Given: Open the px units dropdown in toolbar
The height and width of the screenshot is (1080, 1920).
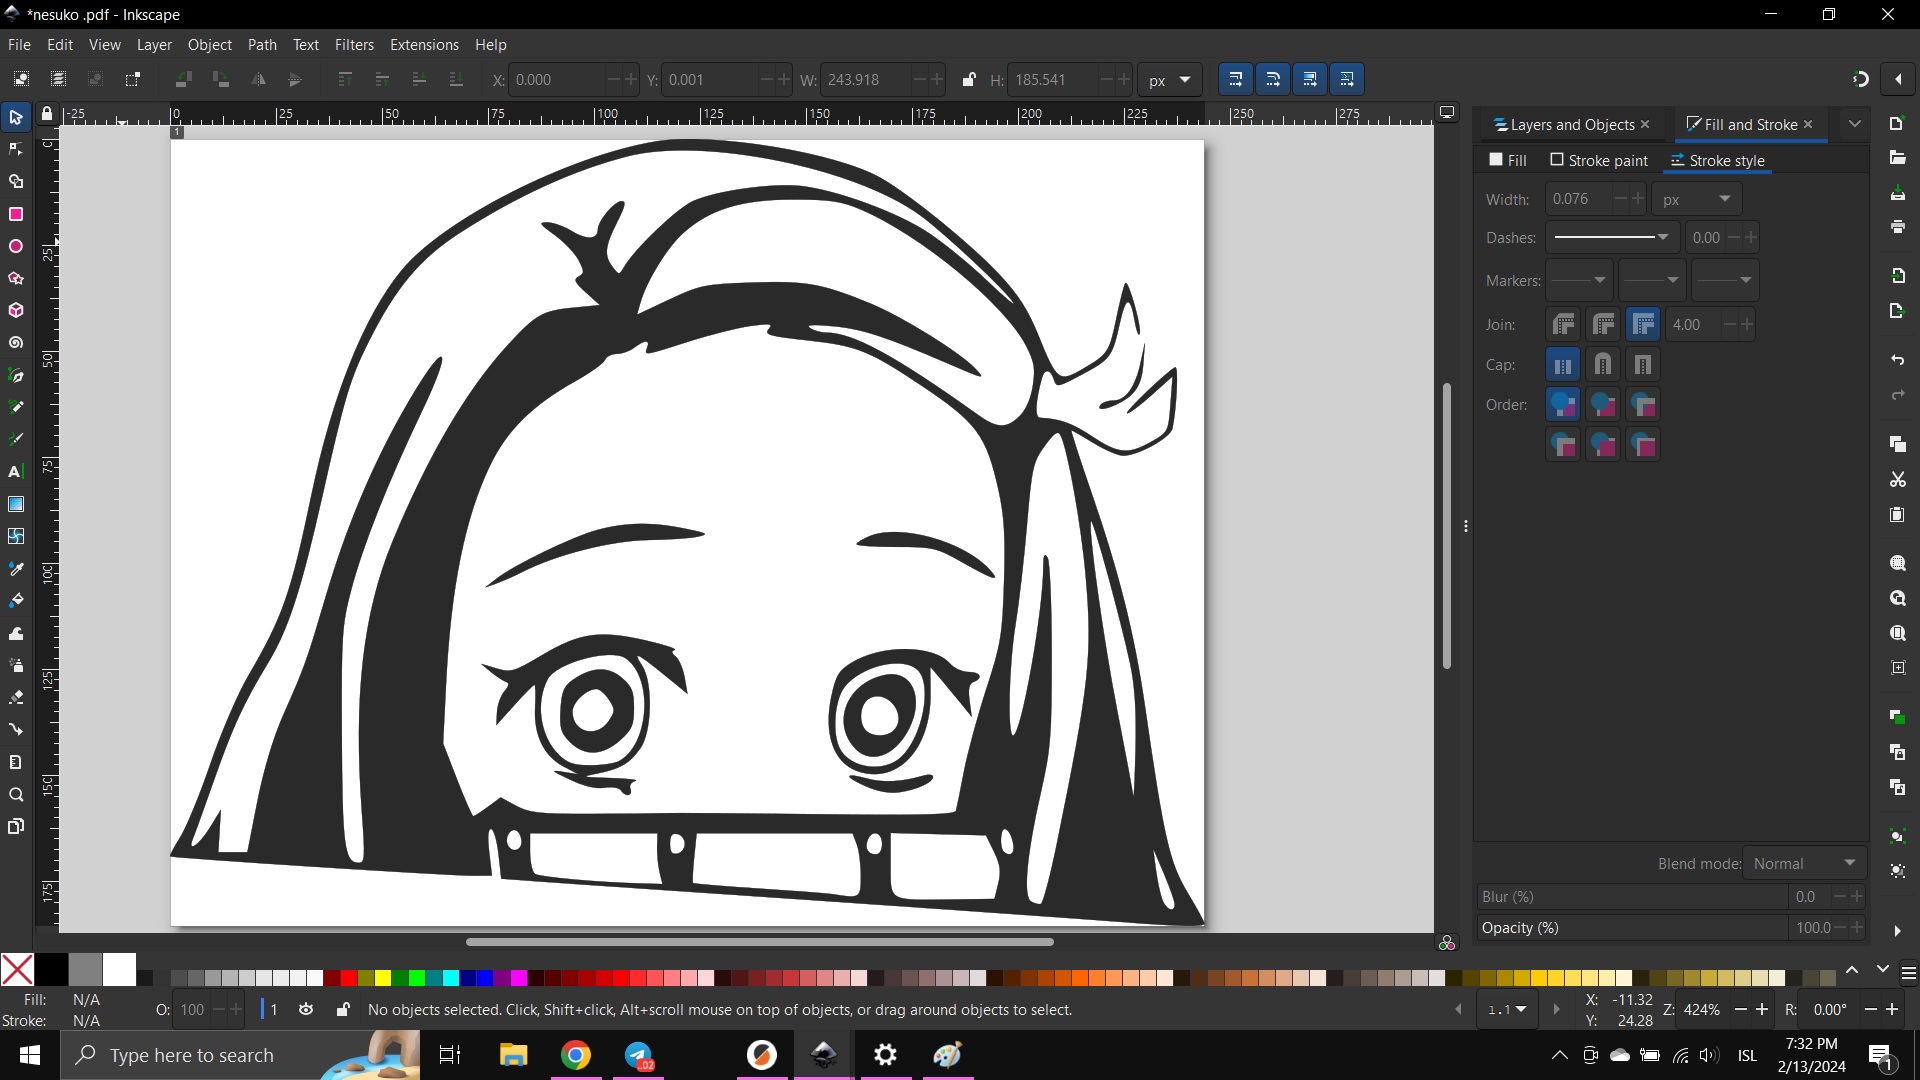Looking at the screenshot, I should [x=1169, y=80].
